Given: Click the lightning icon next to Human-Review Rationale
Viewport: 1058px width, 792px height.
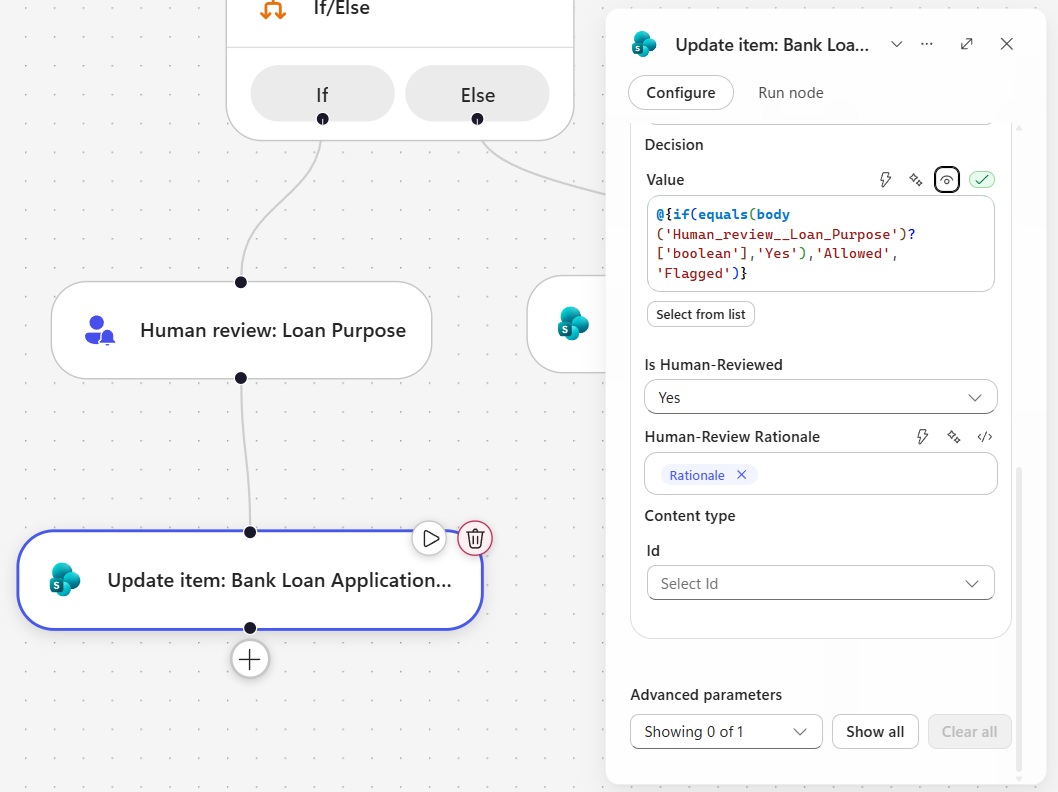Looking at the screenshot, I should click(922, 436).
